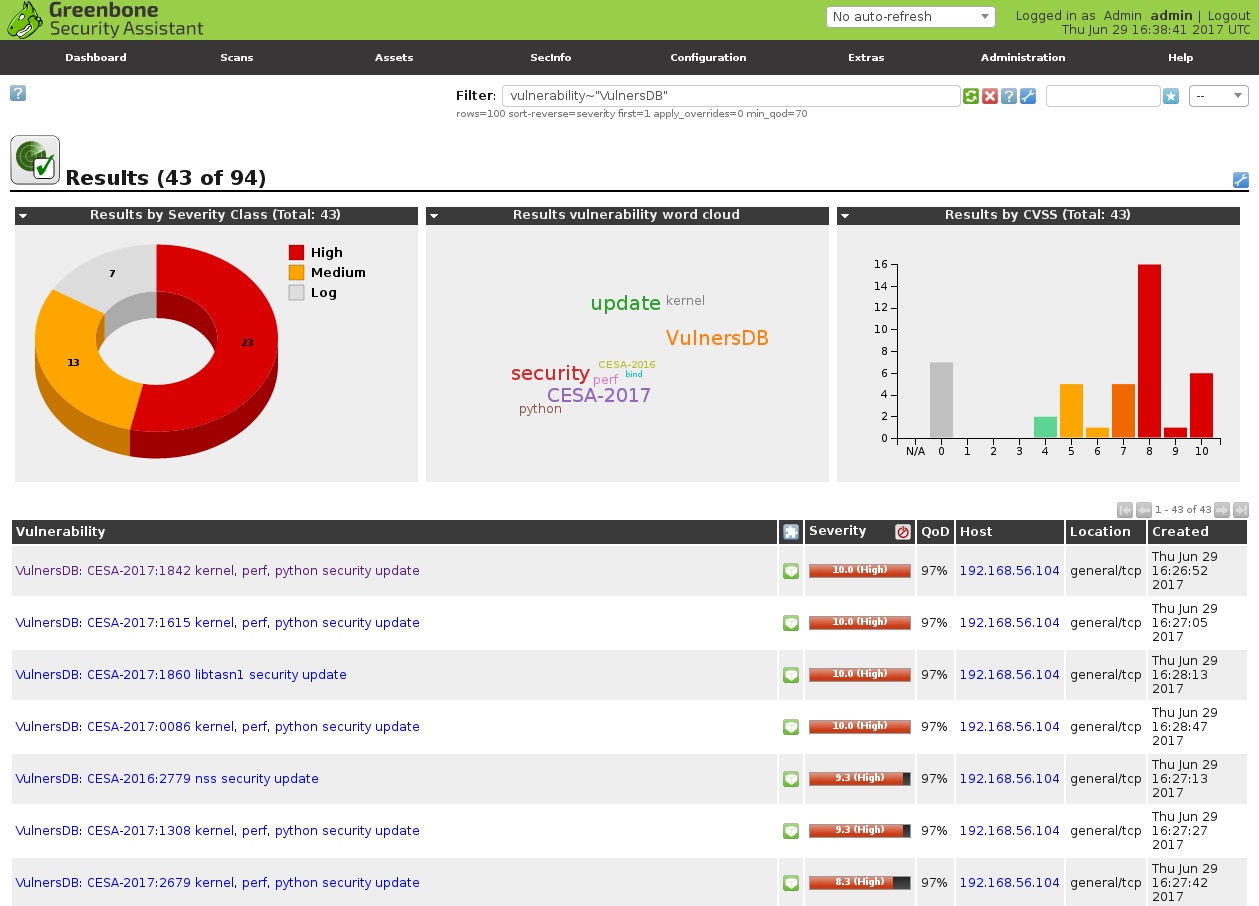Click the green update filter icon
This screenshot has height=906, width=1259.
pyautogui.click(x=971, y=96)
